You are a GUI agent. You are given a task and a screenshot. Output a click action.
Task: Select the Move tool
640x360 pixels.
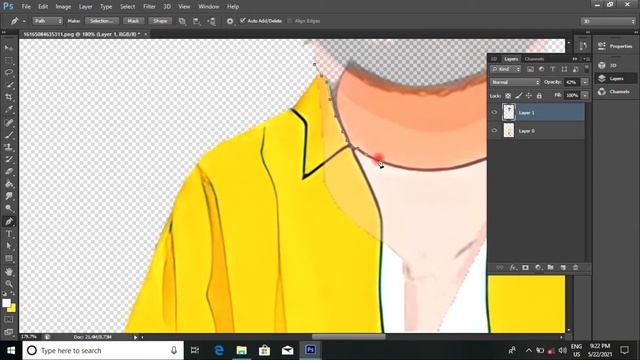point(9,48)
